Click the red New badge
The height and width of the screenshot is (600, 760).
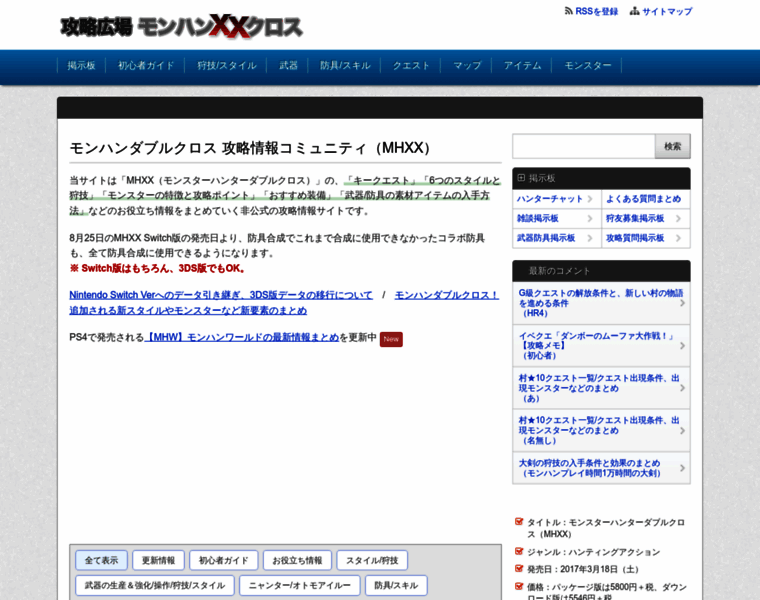391,339
